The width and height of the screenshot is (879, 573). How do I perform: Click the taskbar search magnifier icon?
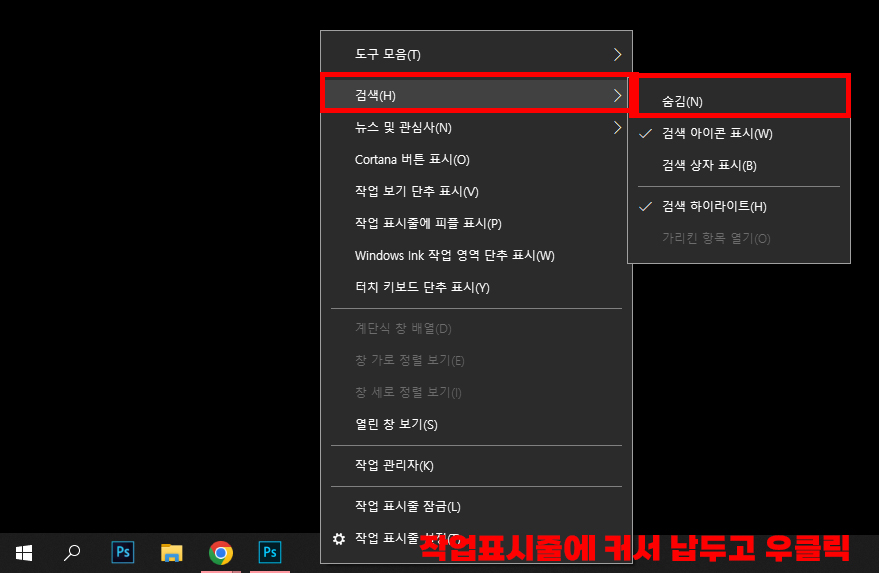pos(72,553)
